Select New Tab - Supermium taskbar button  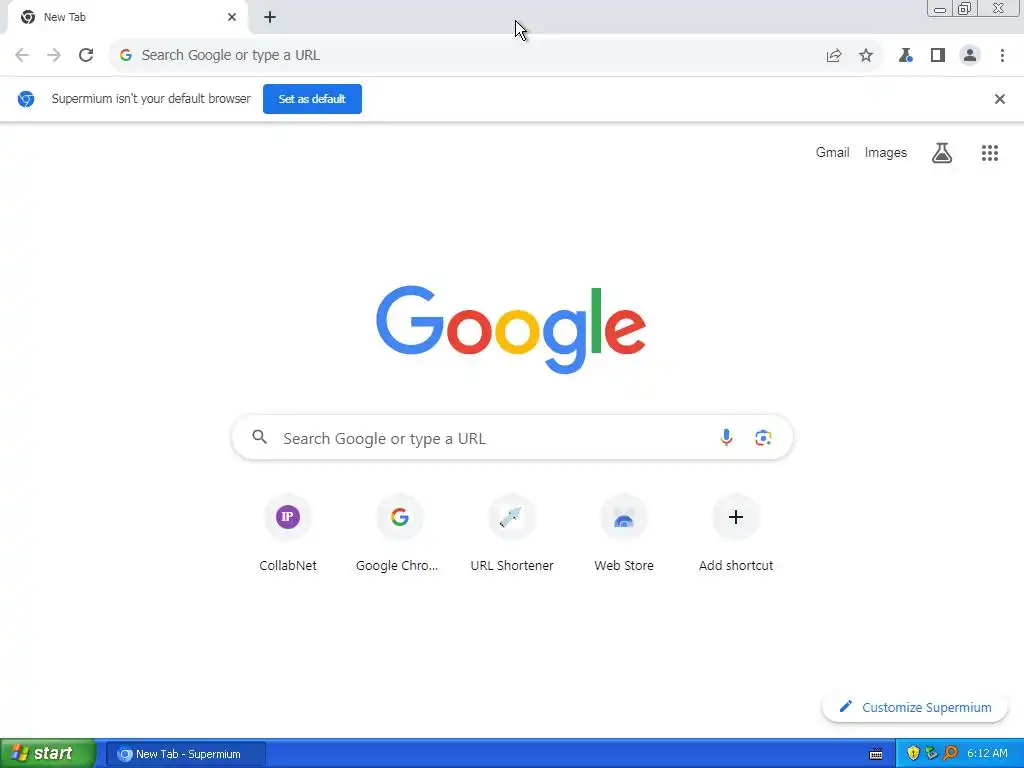(x=185, y=754)
